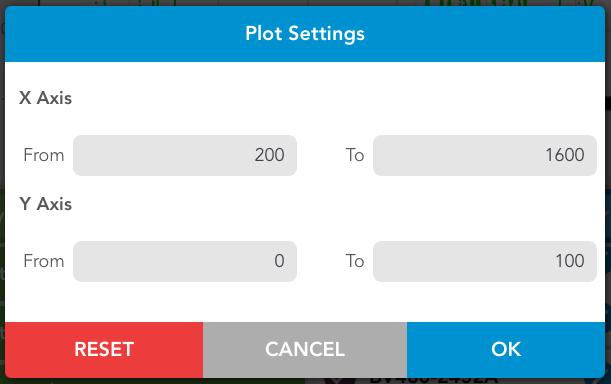
Task: Click the Y Axis section heading
Action: point(46,204)
